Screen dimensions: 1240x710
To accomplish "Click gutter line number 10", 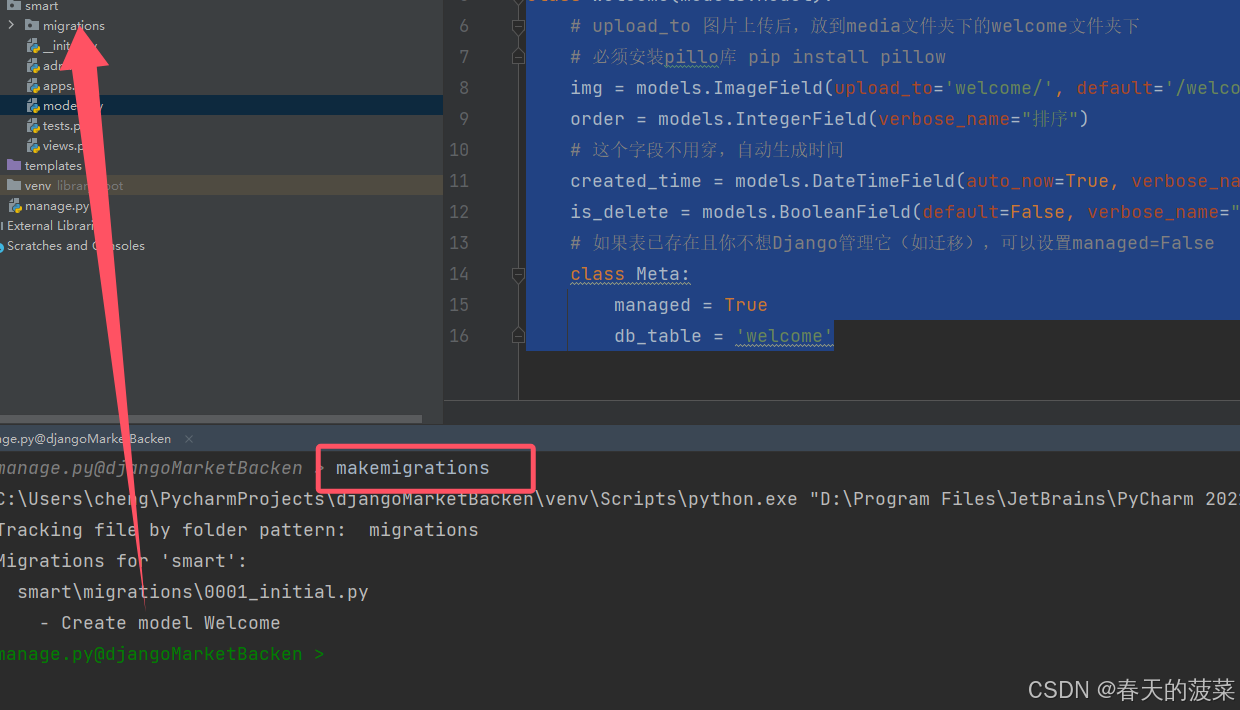I will pos(458,150).
